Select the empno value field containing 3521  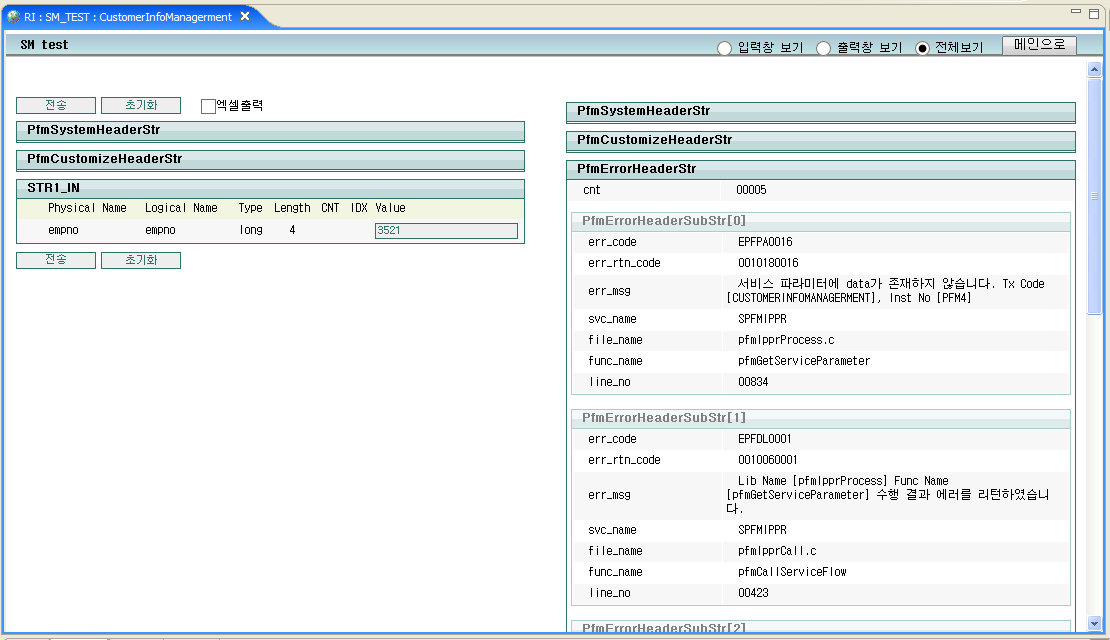click(x=445, y=230)
